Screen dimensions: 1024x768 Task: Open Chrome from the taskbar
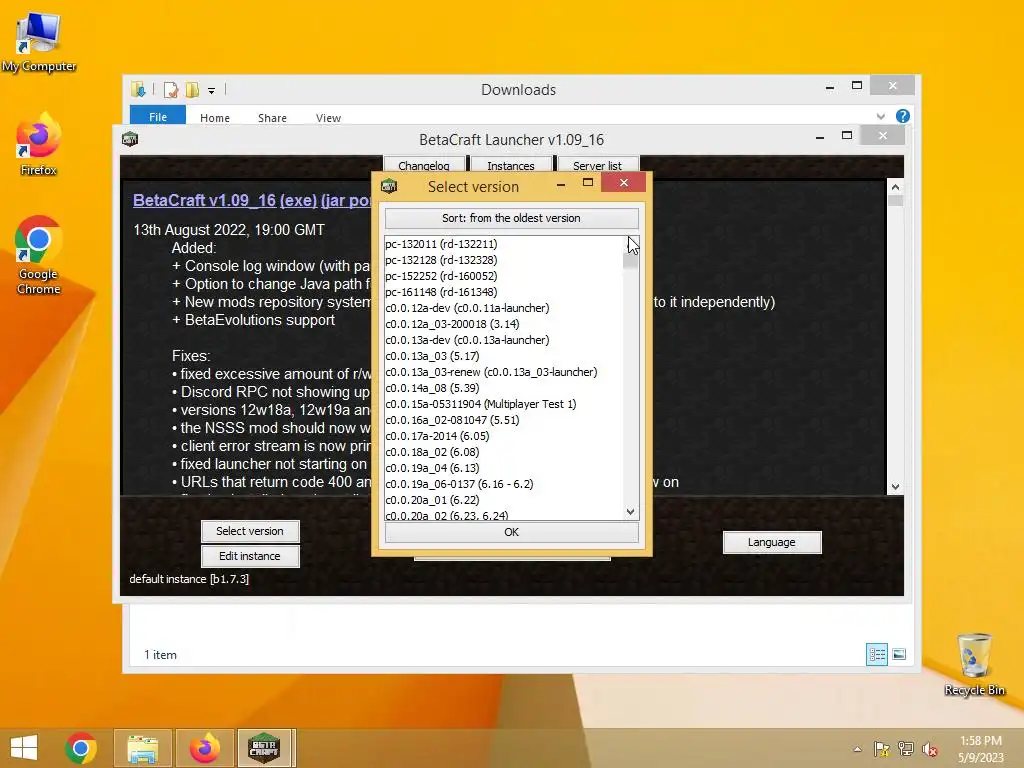81,748
